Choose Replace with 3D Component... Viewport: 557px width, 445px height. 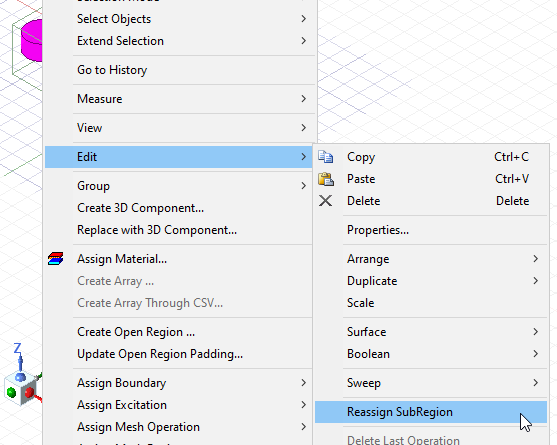(179, 230)
